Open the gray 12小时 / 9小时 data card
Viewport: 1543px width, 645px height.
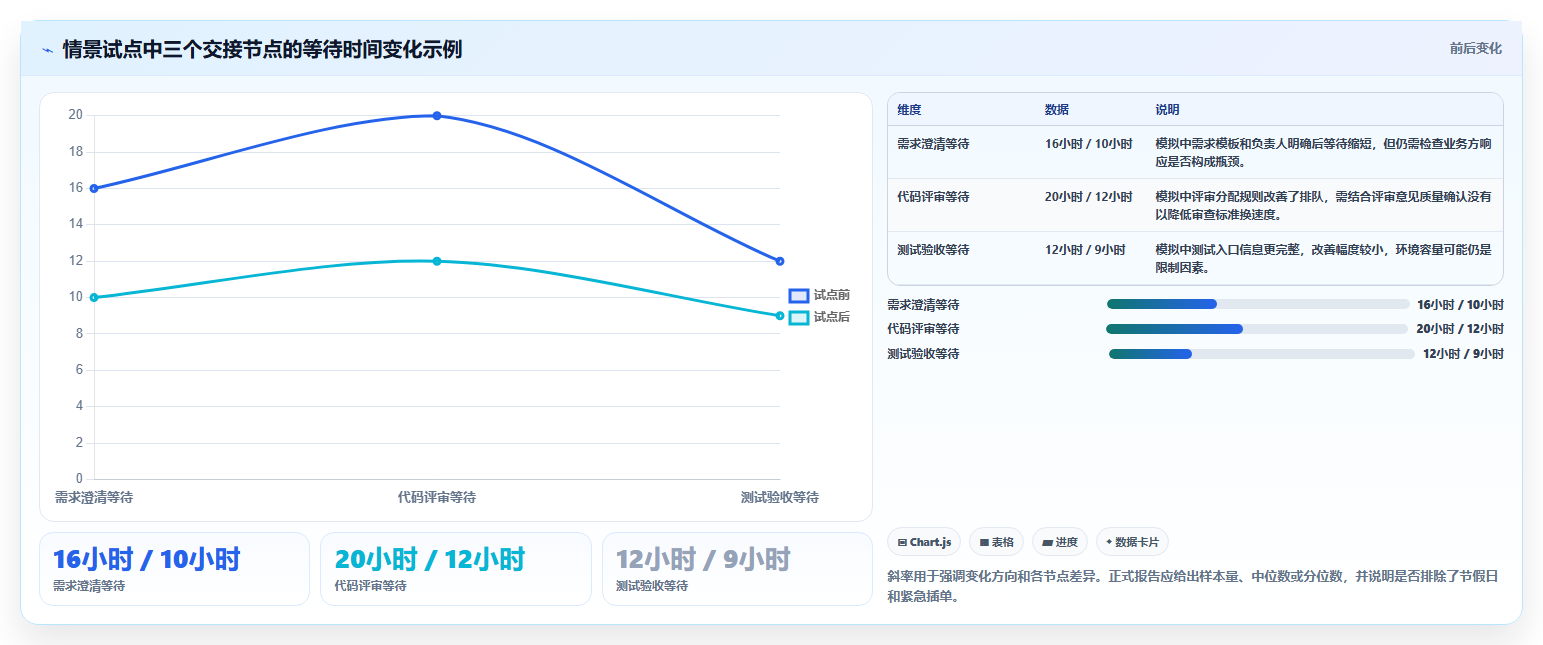coord(737,569)
